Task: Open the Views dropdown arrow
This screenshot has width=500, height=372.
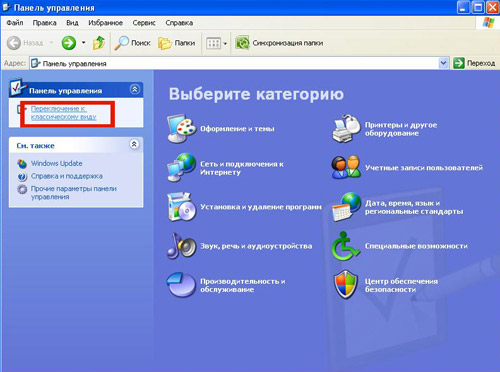Action: tap(225, 43)
